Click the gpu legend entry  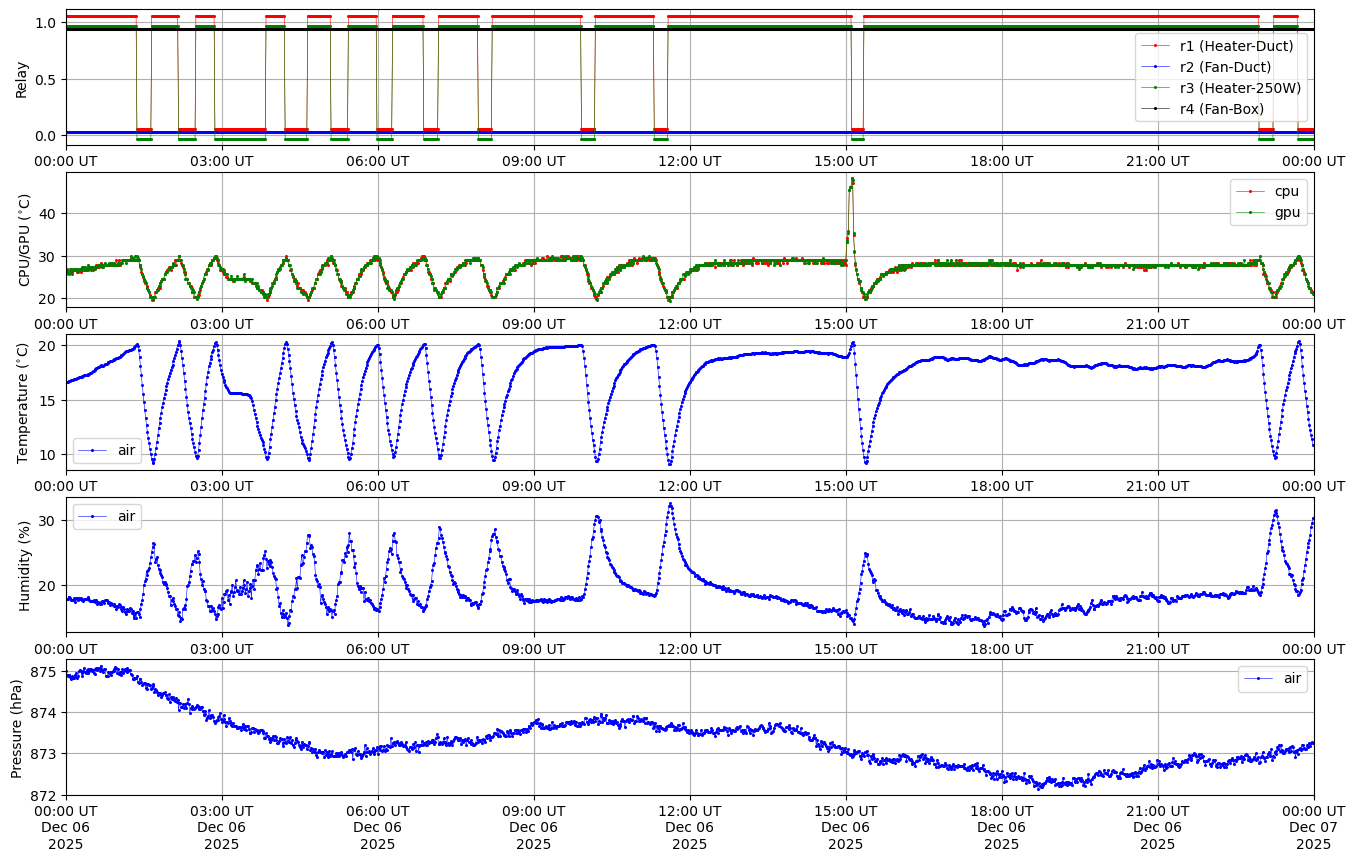click(1286, 212)
